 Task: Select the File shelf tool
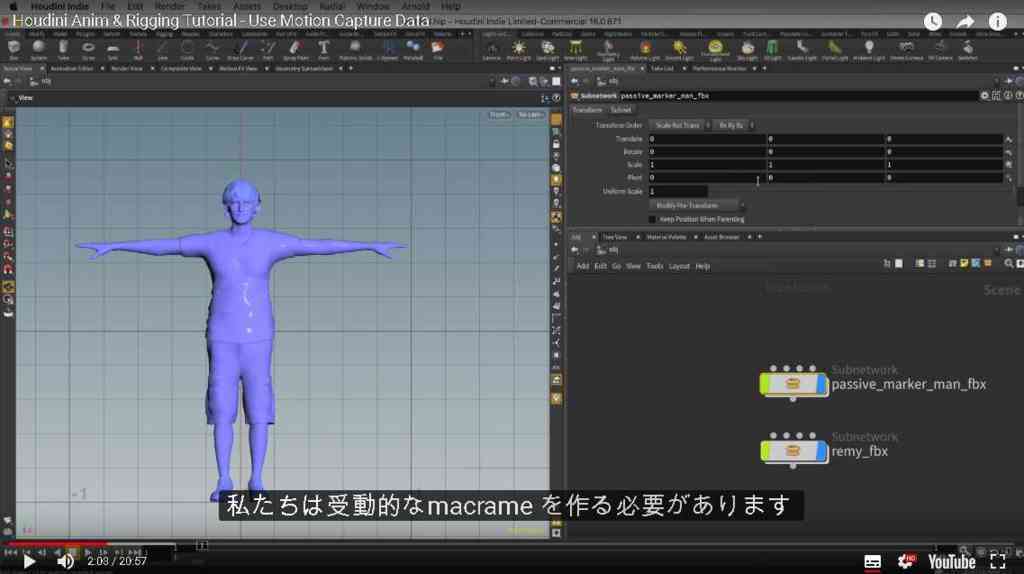[438, 50]
